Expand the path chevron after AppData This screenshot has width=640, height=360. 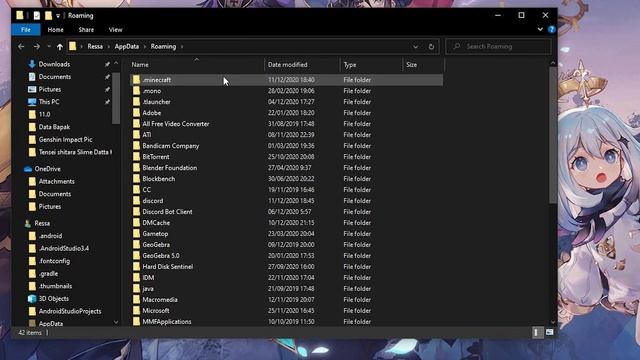point(145,47)
